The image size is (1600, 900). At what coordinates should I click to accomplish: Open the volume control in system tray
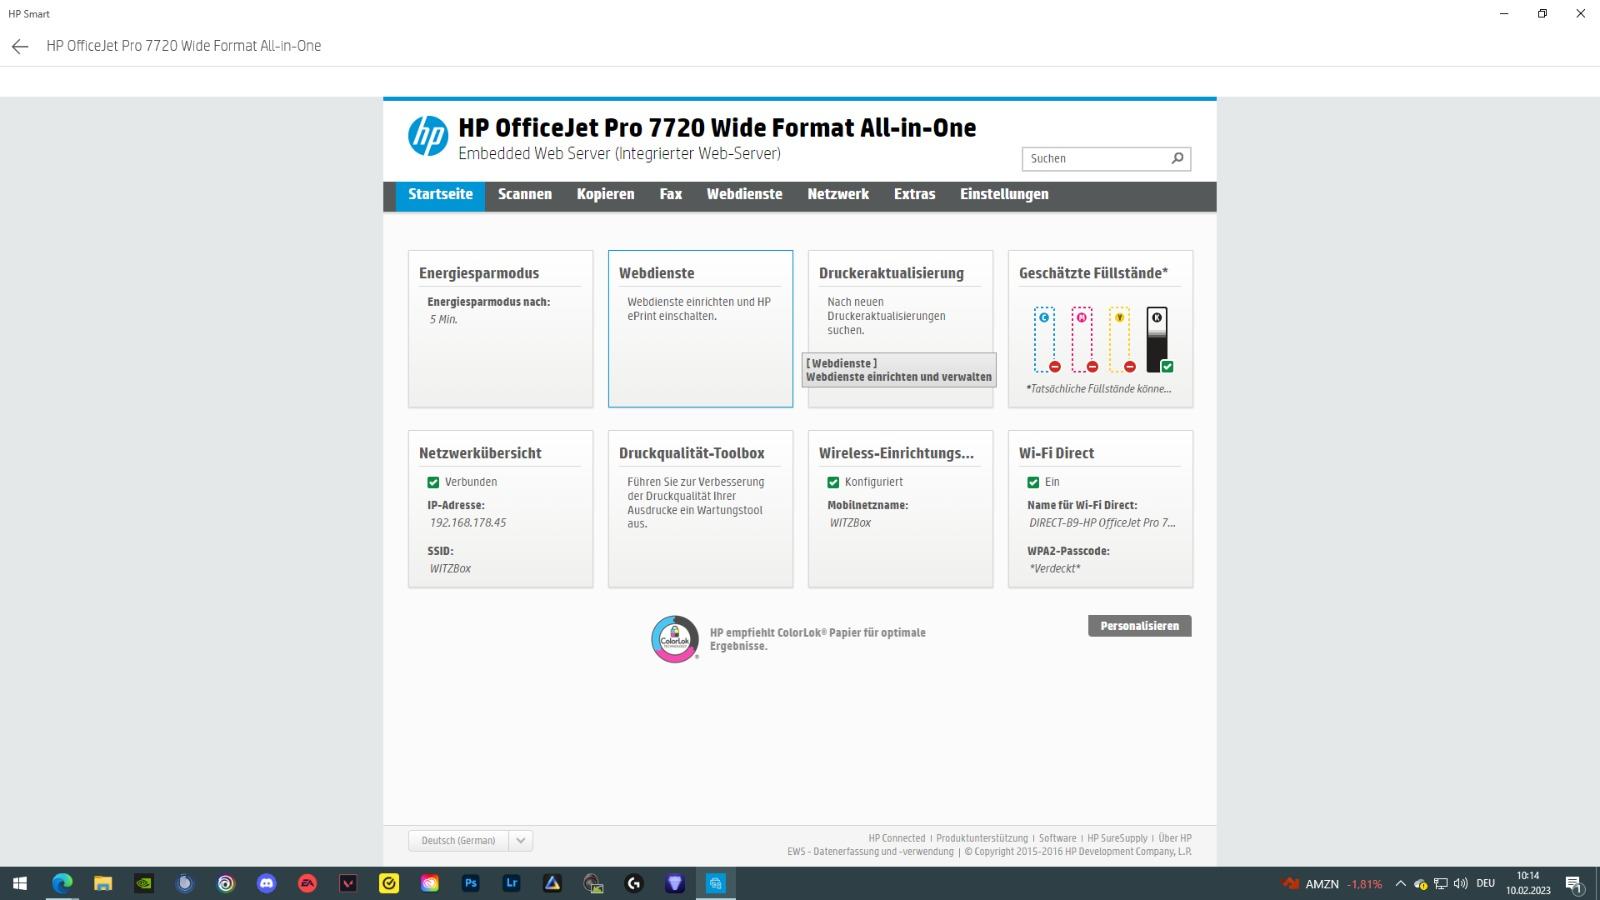click(1460, 884)
